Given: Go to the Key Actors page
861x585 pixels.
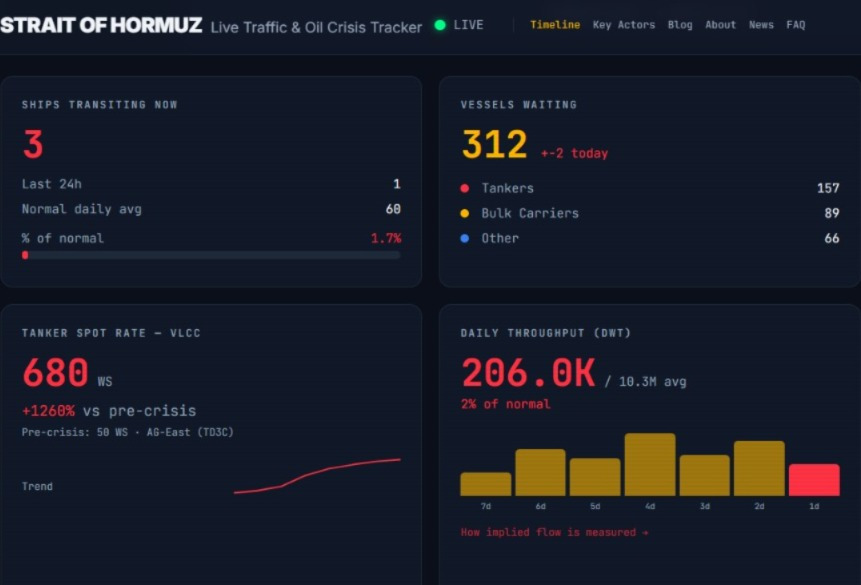Looking at the screenshot, I should tap(624, 25).
